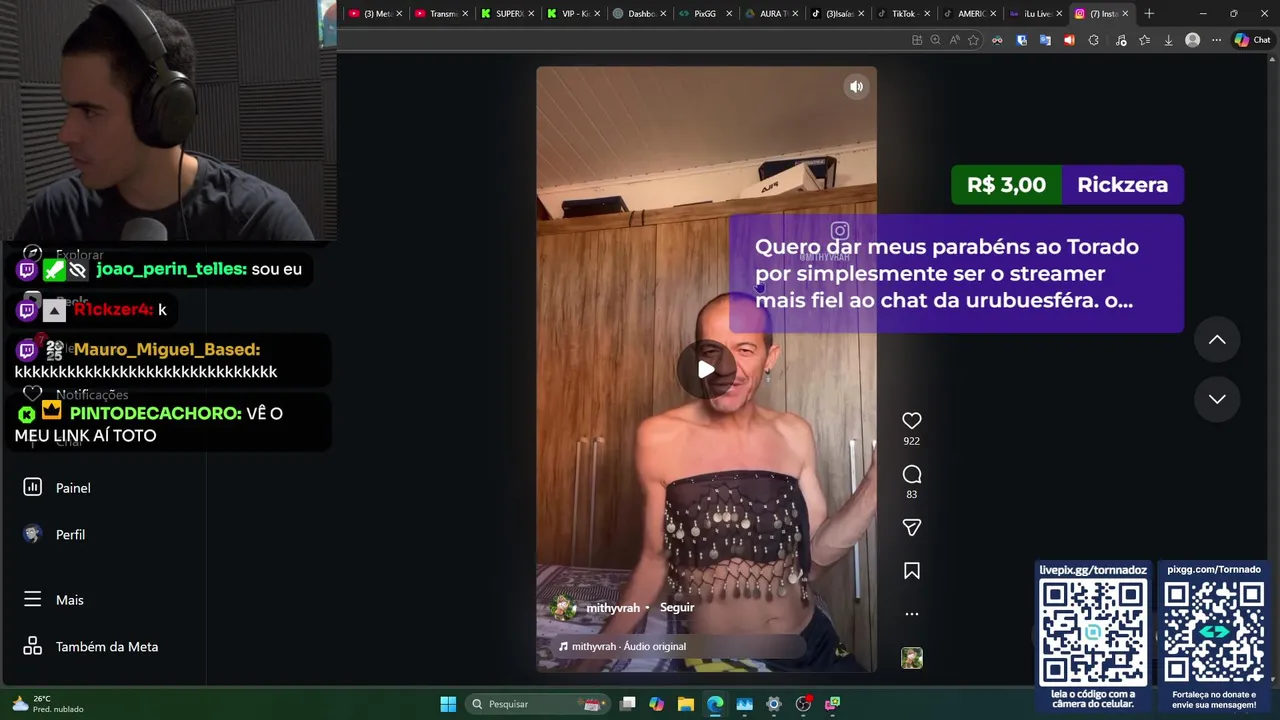Open the reel's three-dot more options

(912, 614)
